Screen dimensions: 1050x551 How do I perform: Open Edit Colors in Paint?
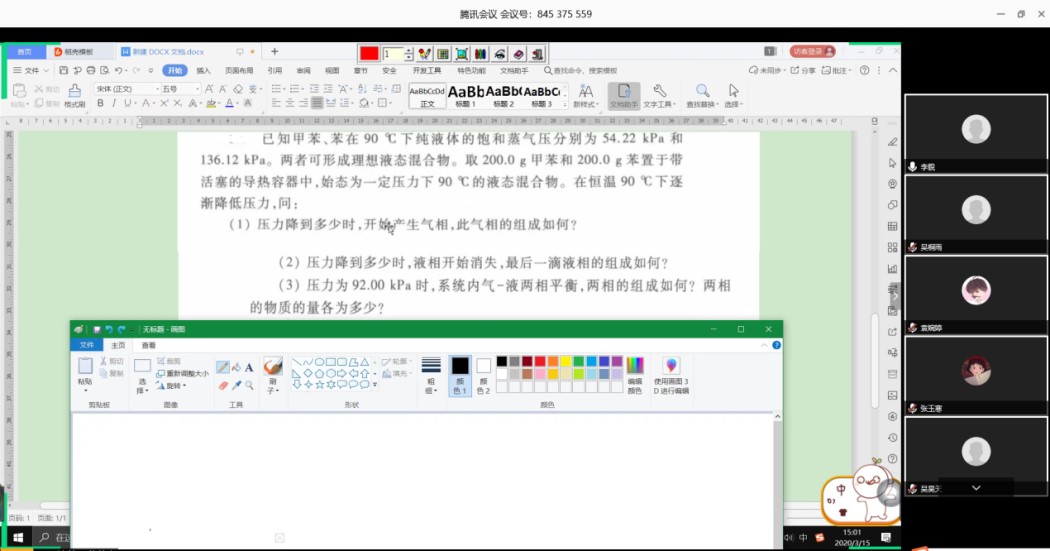[x=635, y=375]
